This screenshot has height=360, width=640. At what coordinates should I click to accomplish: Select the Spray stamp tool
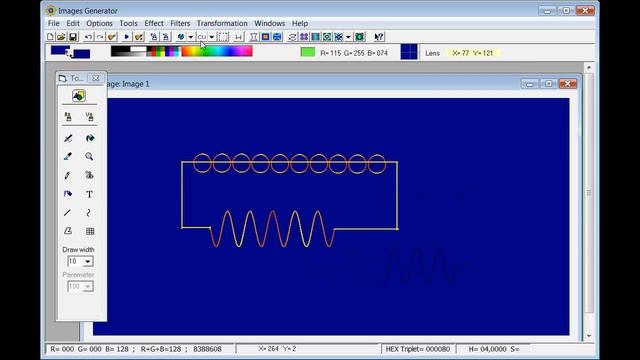[89, 176]
